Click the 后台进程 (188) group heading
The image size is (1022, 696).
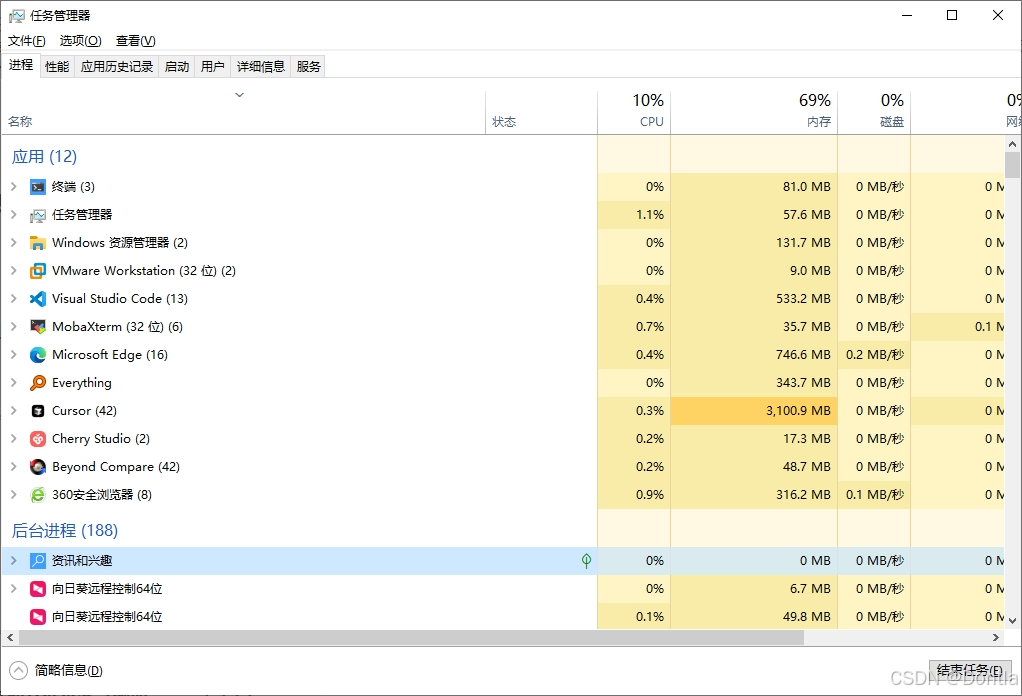pos(65,531)
